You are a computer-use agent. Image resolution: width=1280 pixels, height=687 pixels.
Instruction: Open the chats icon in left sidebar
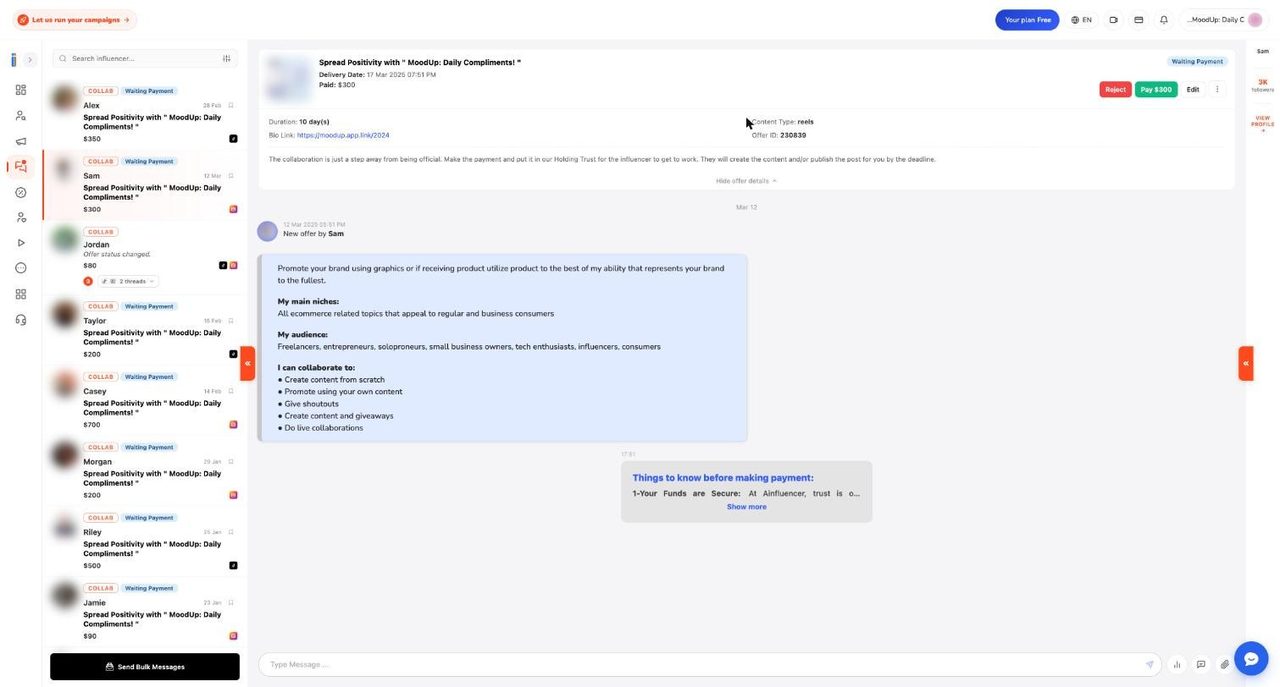coord(21,166)
